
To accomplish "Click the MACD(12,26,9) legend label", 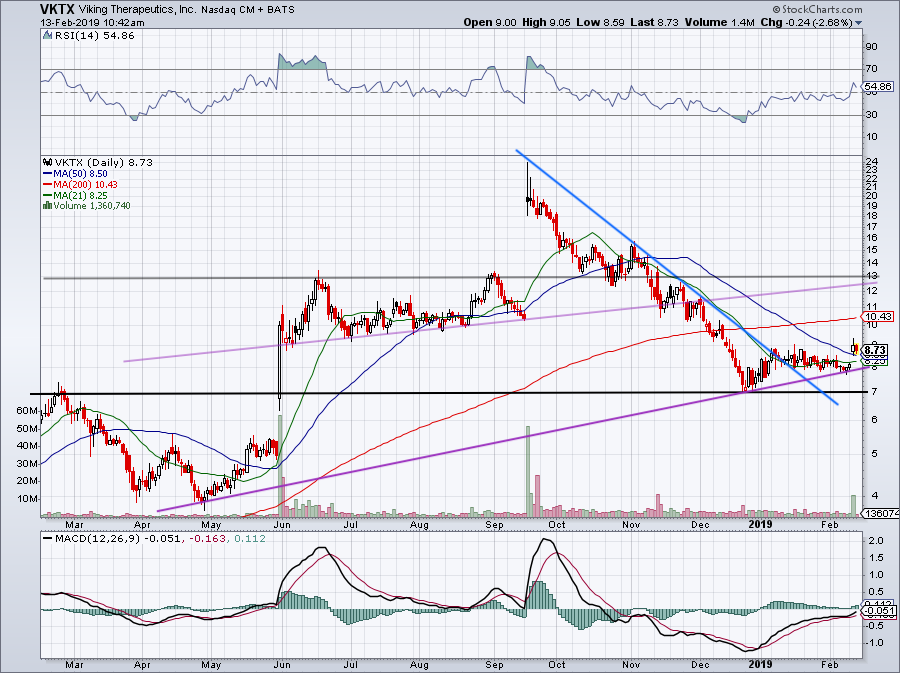I will (96, 539).
